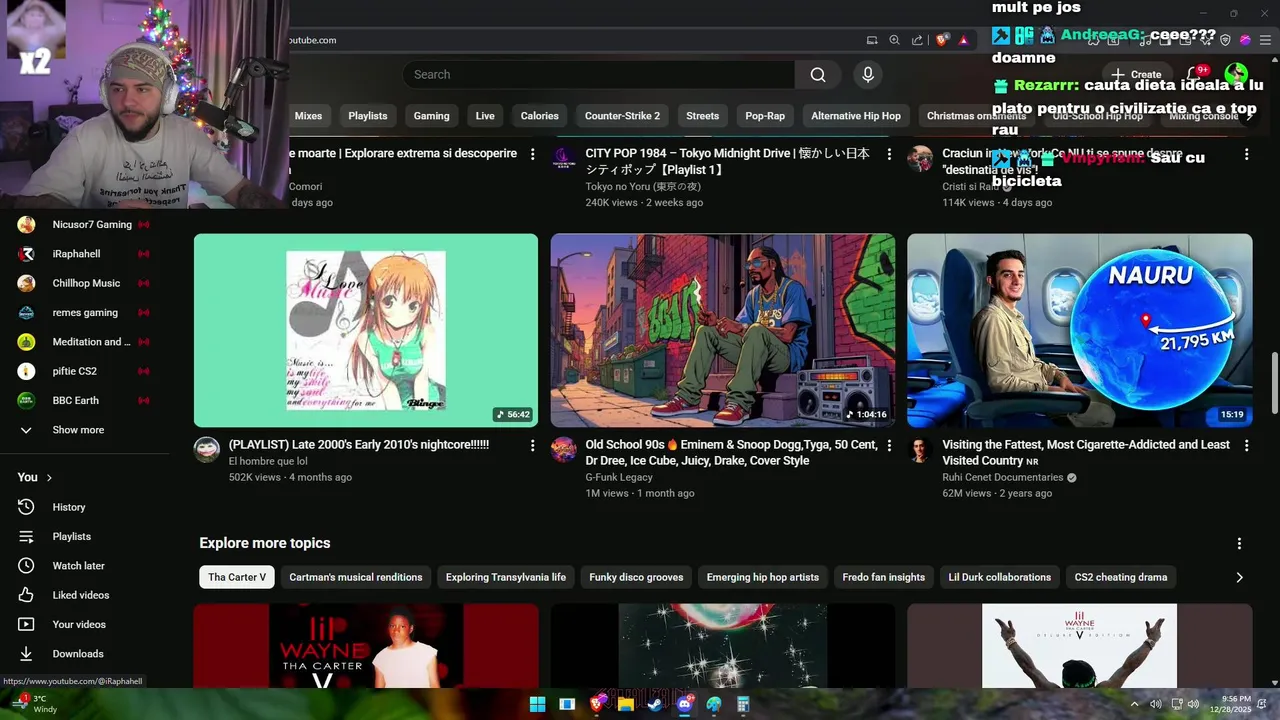
Task: Open G-Funk Legacy channel avatar
Action: click(564, 449)
